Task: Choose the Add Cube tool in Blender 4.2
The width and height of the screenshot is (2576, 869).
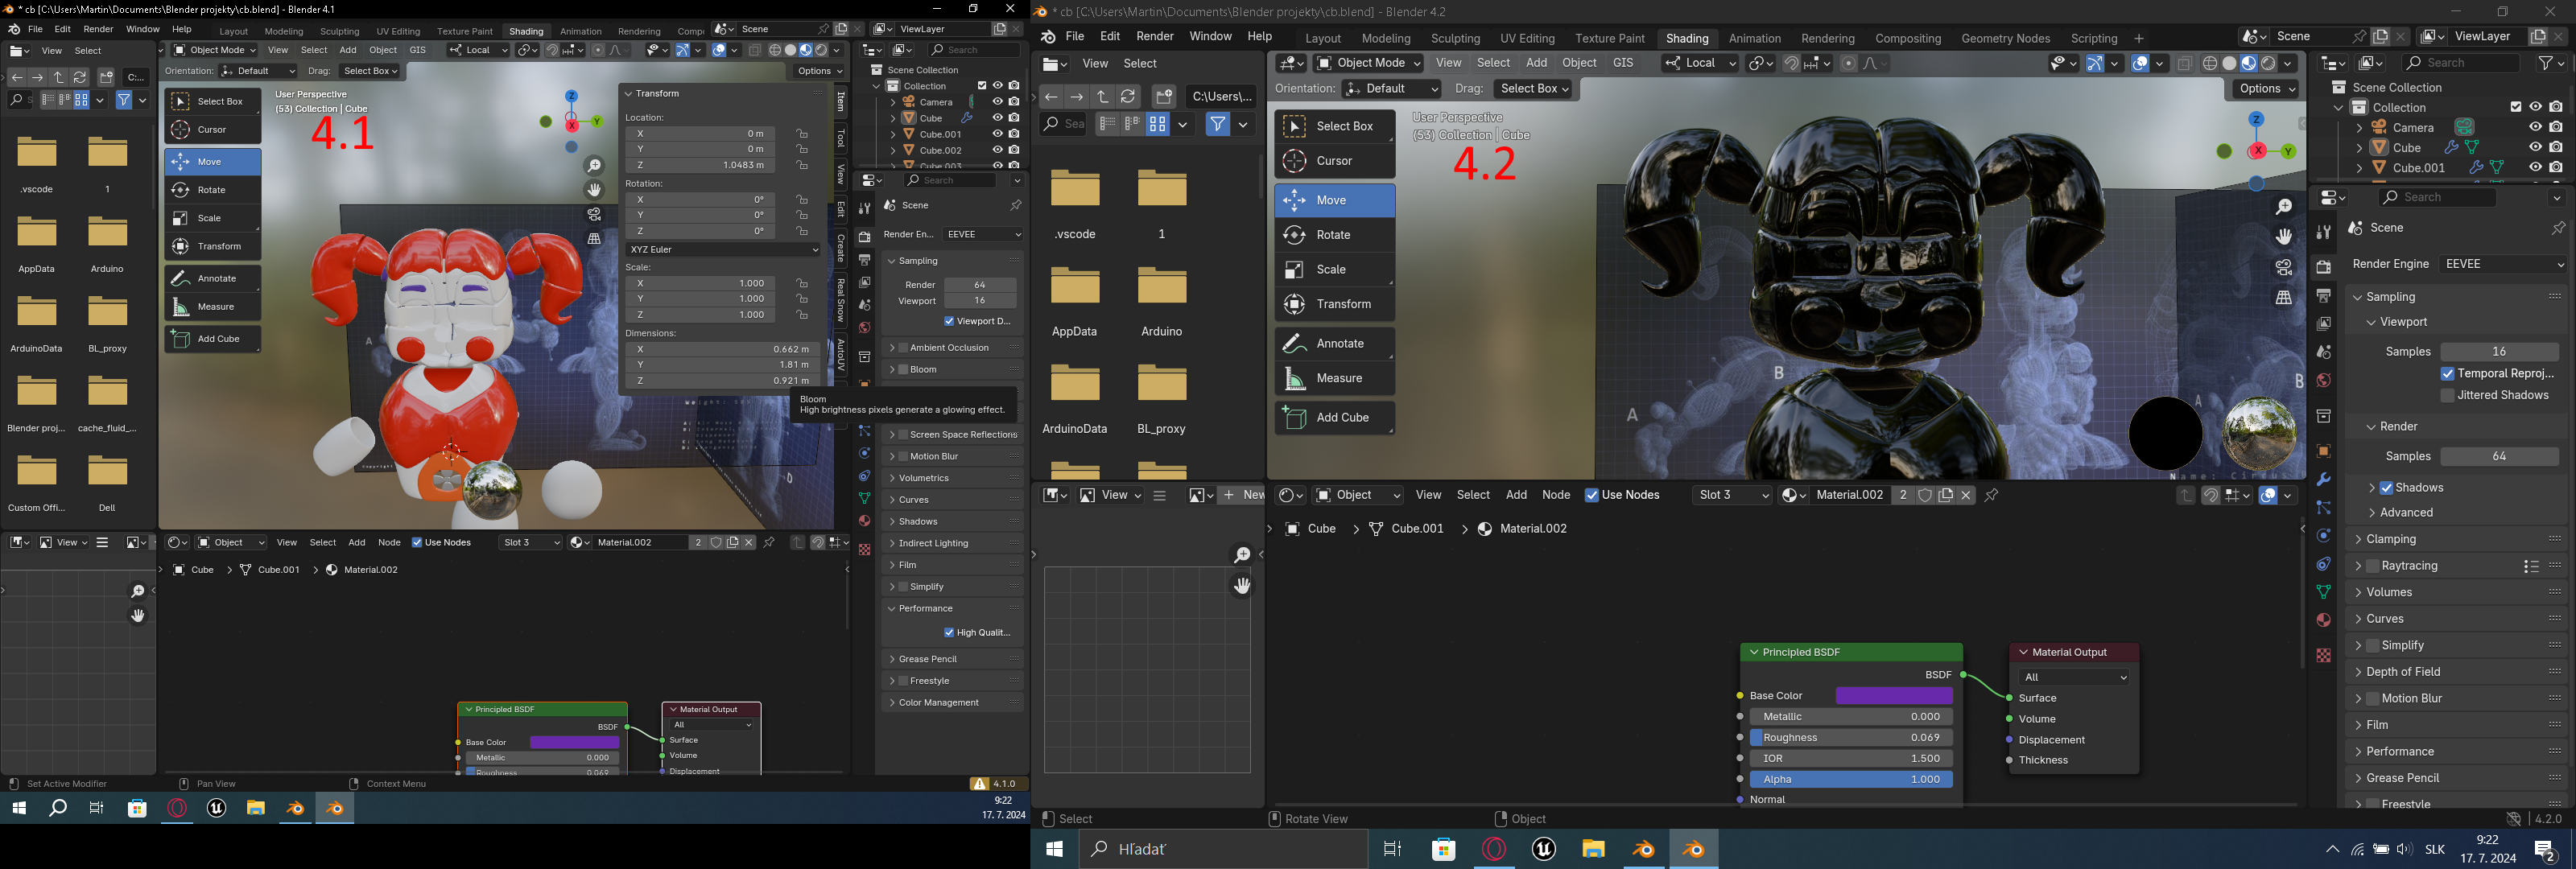Action: tap(1334, 418)
